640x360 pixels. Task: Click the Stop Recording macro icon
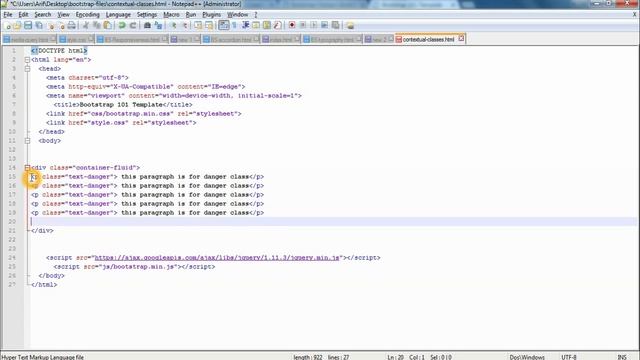(303, 26)
